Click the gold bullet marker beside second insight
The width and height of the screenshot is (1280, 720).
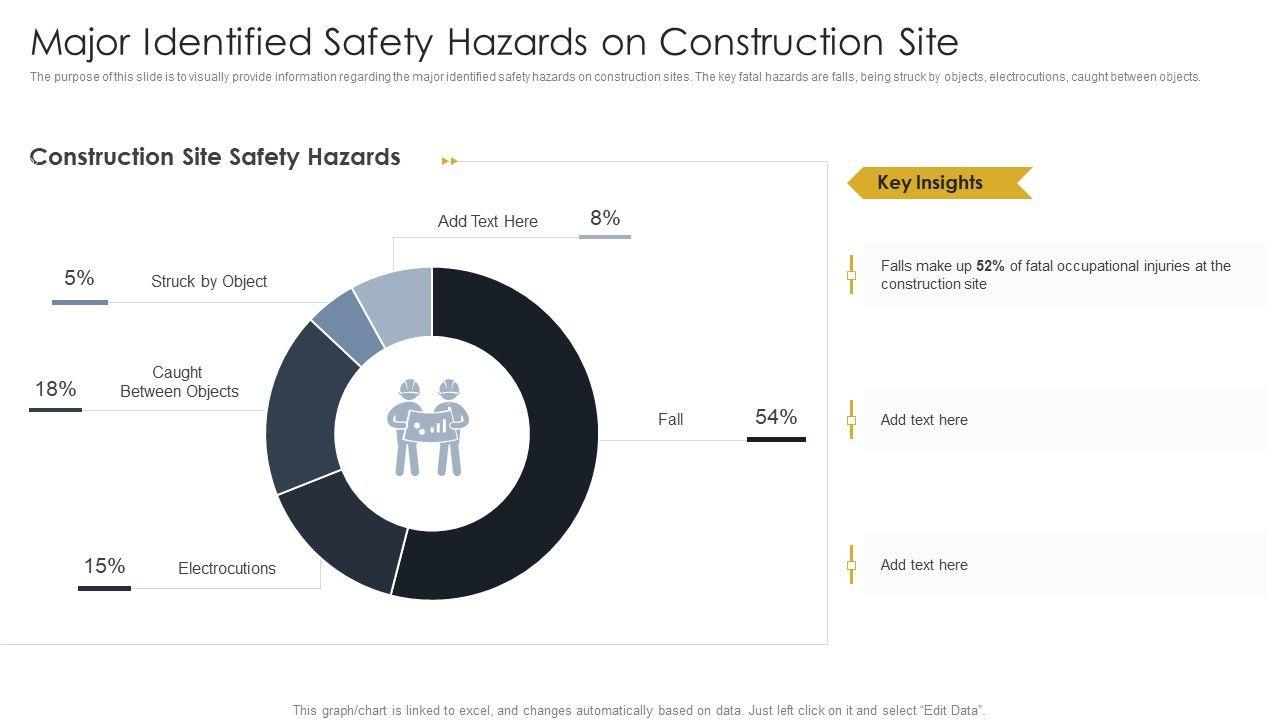851,420
